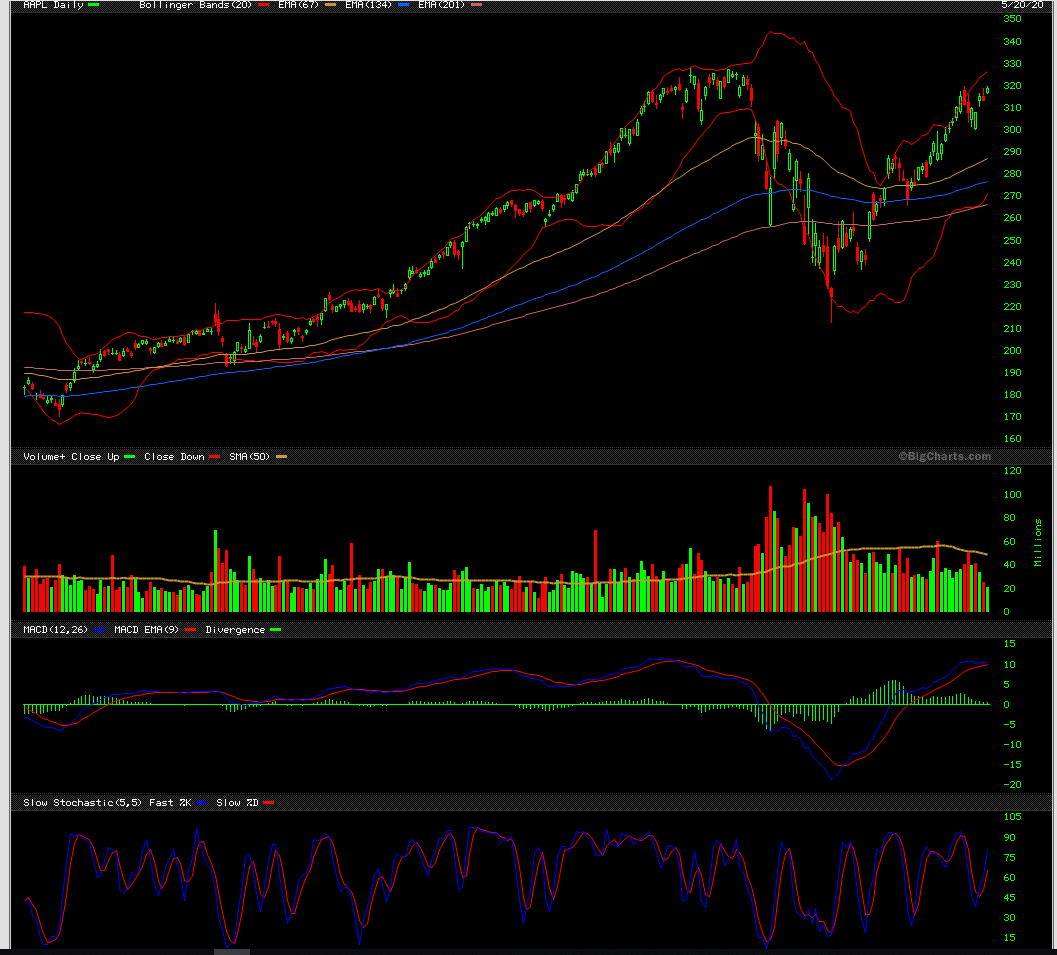Click the 80 volume axis value

1009,518
